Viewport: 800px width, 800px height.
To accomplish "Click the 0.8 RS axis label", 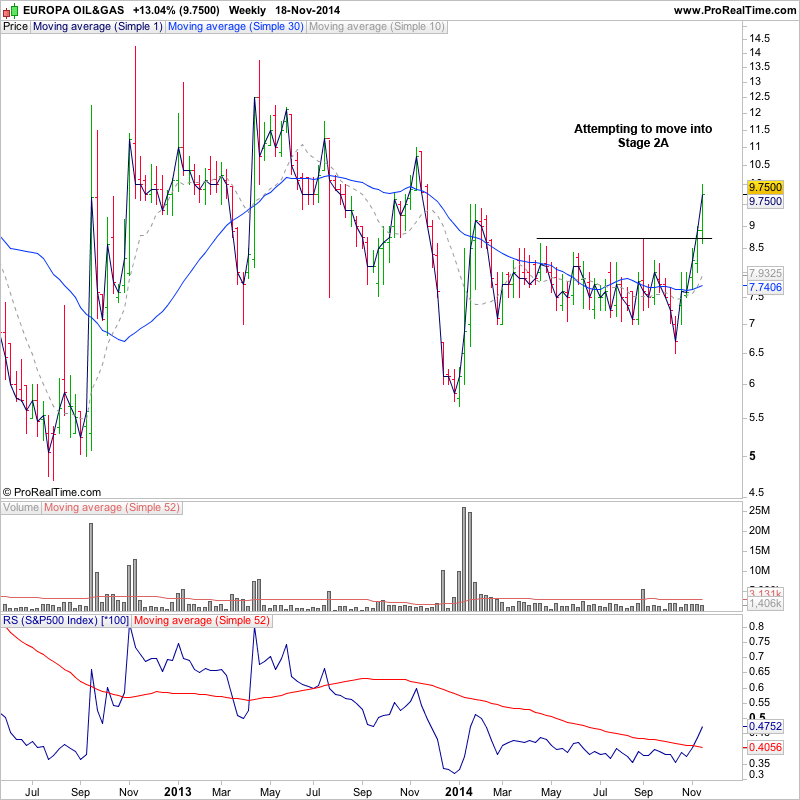I will [x=757, y=626].
